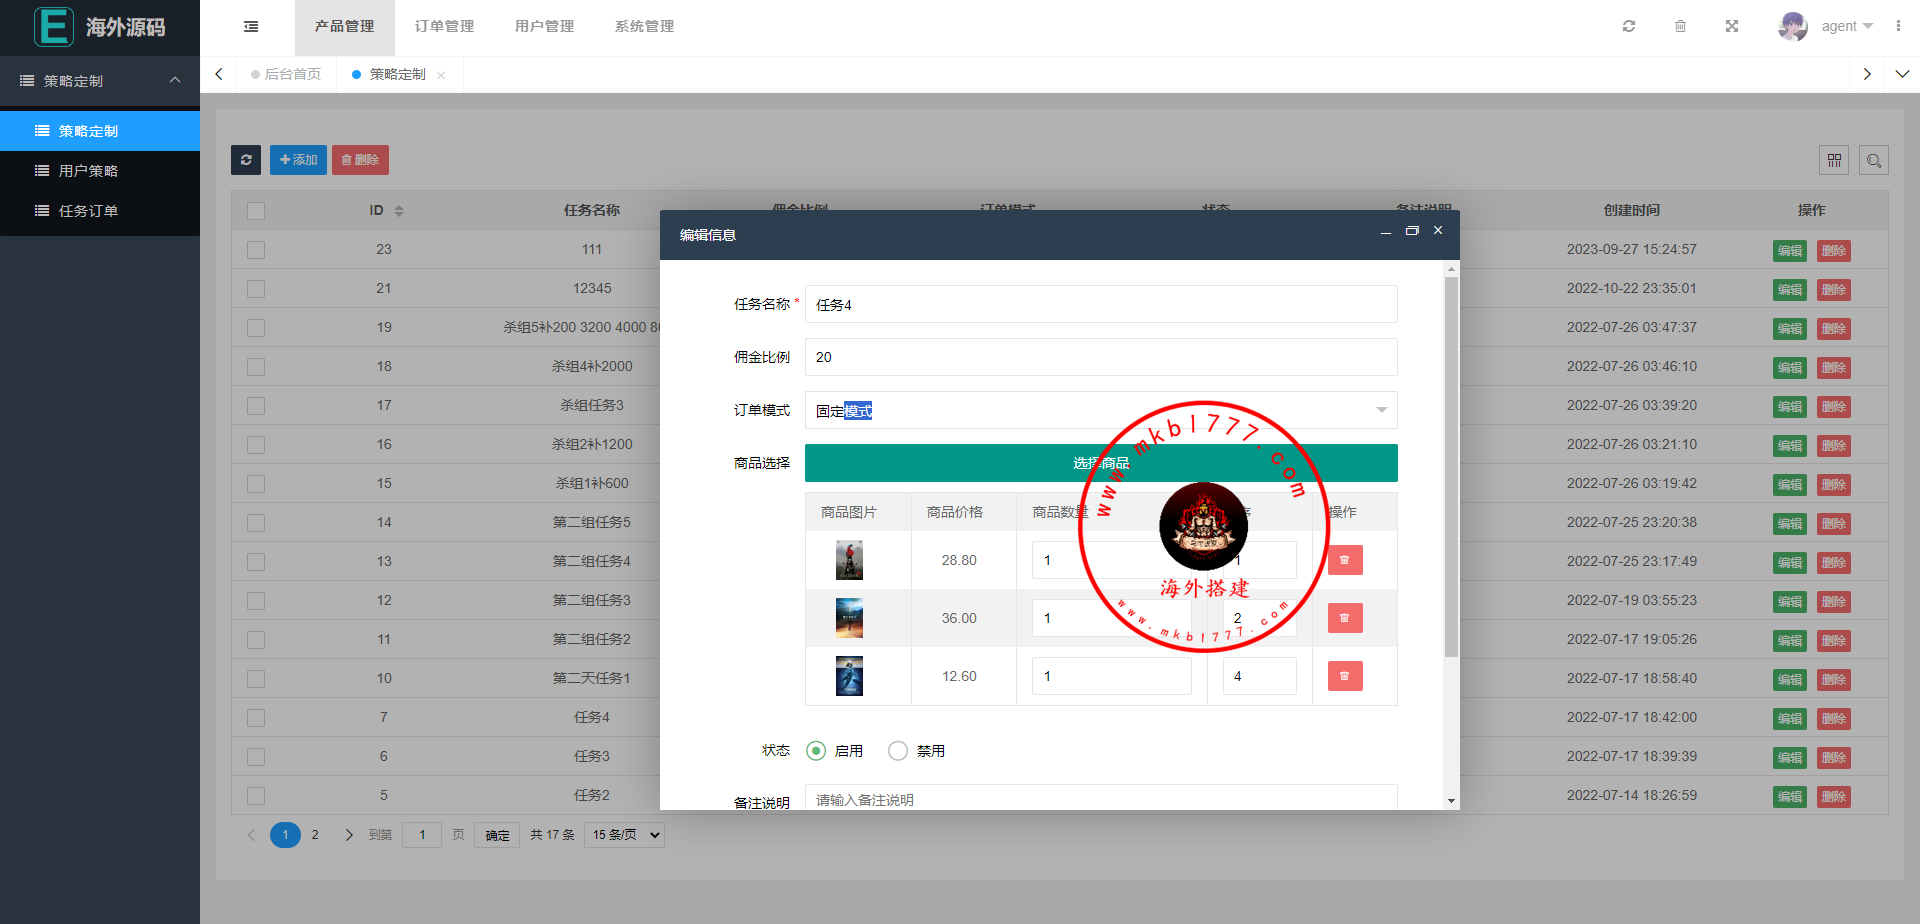This screenshot has width=1920, height=924.
Task: Collapse the 策略定制 sidebar group
Action: (x=100, y=81)
